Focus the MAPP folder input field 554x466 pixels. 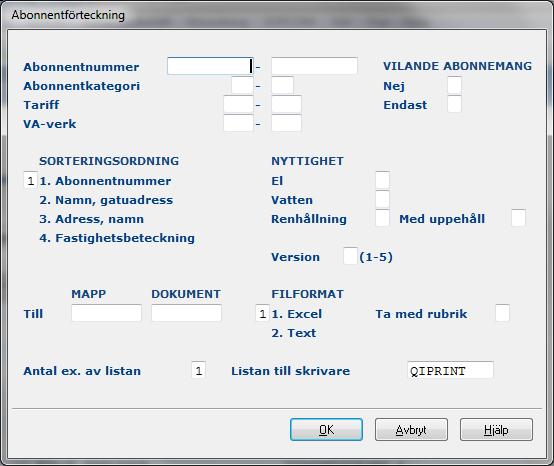click(x=106, y=313)
